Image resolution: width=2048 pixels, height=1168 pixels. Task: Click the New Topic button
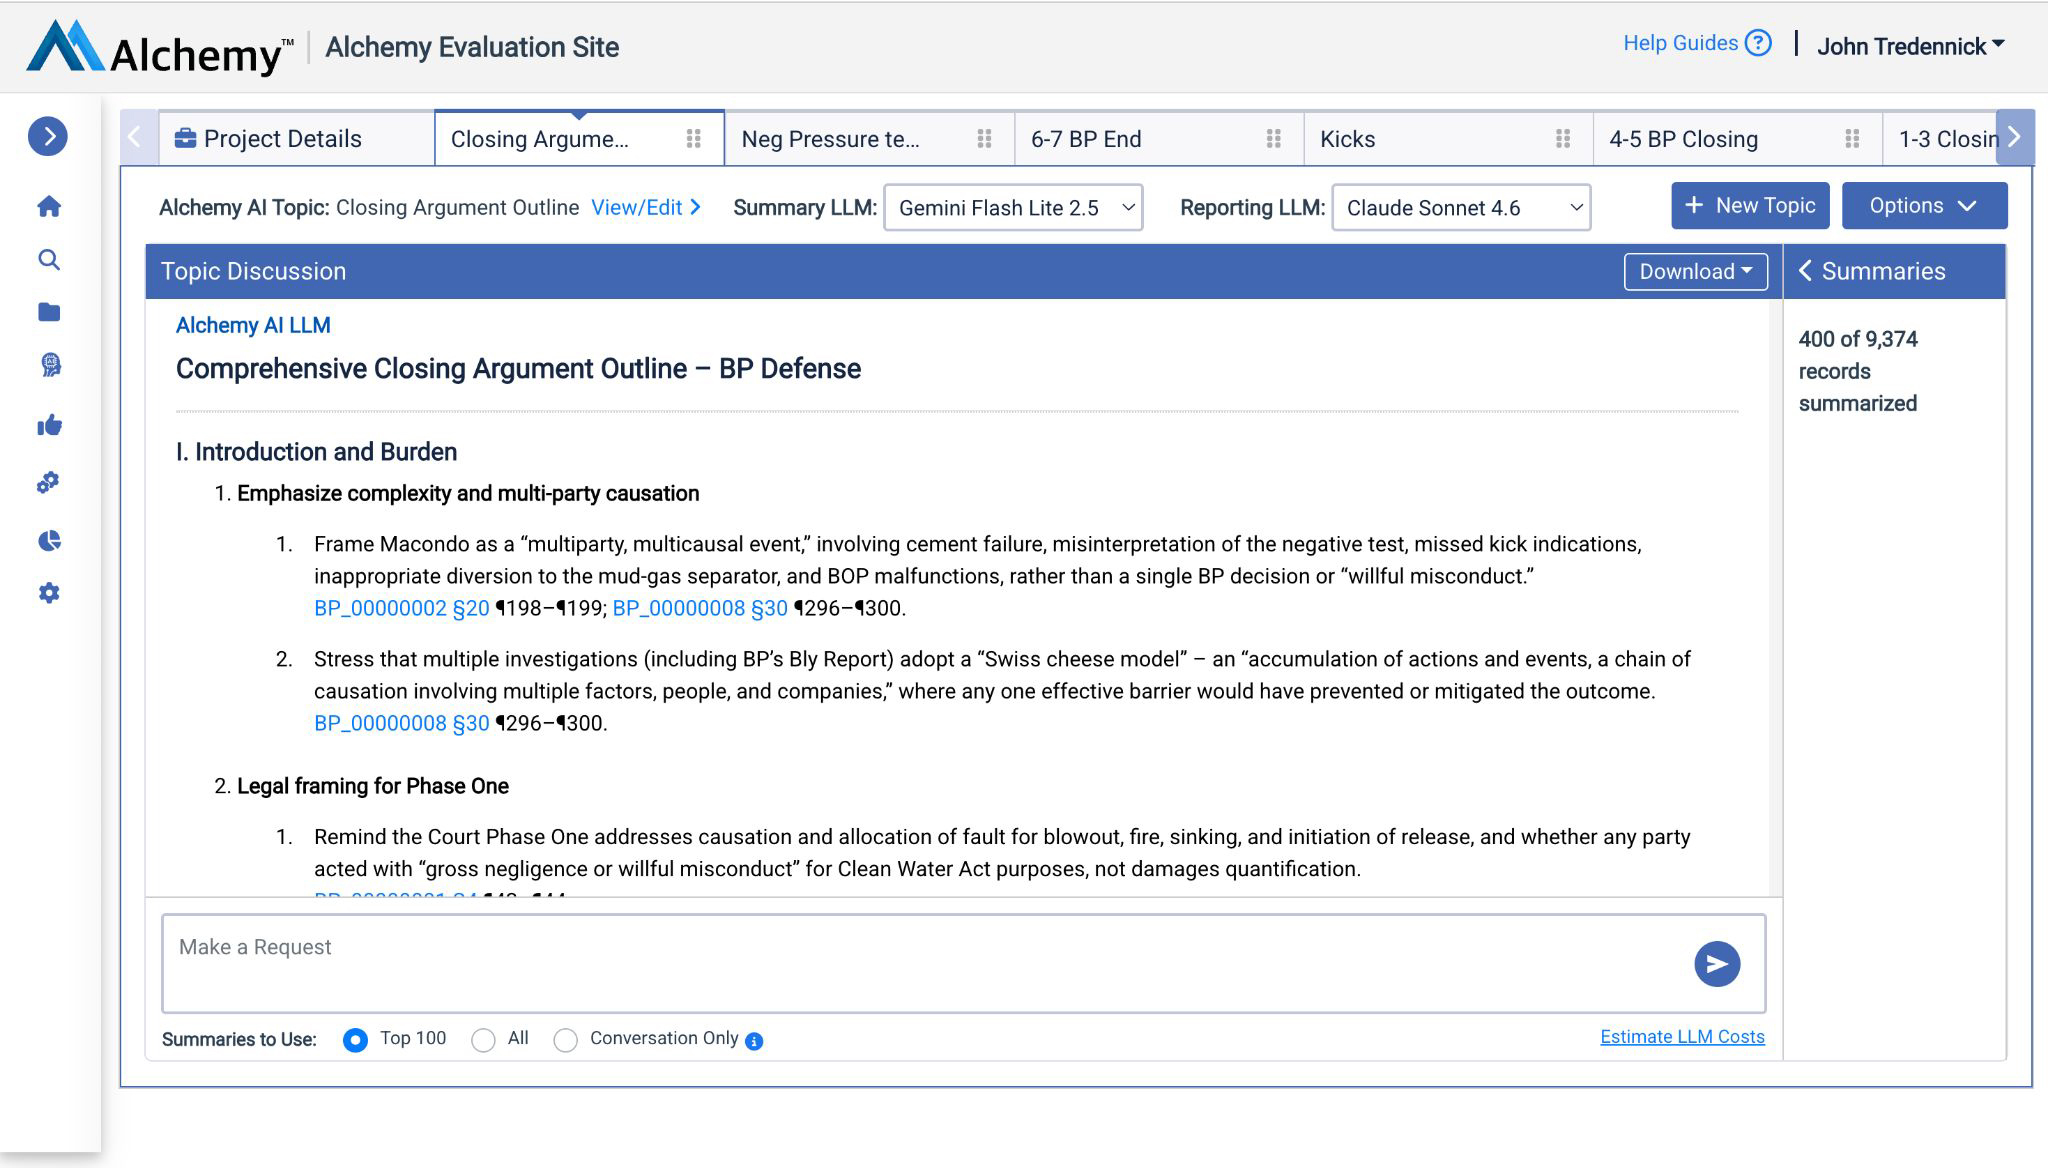coord(1749,206)
